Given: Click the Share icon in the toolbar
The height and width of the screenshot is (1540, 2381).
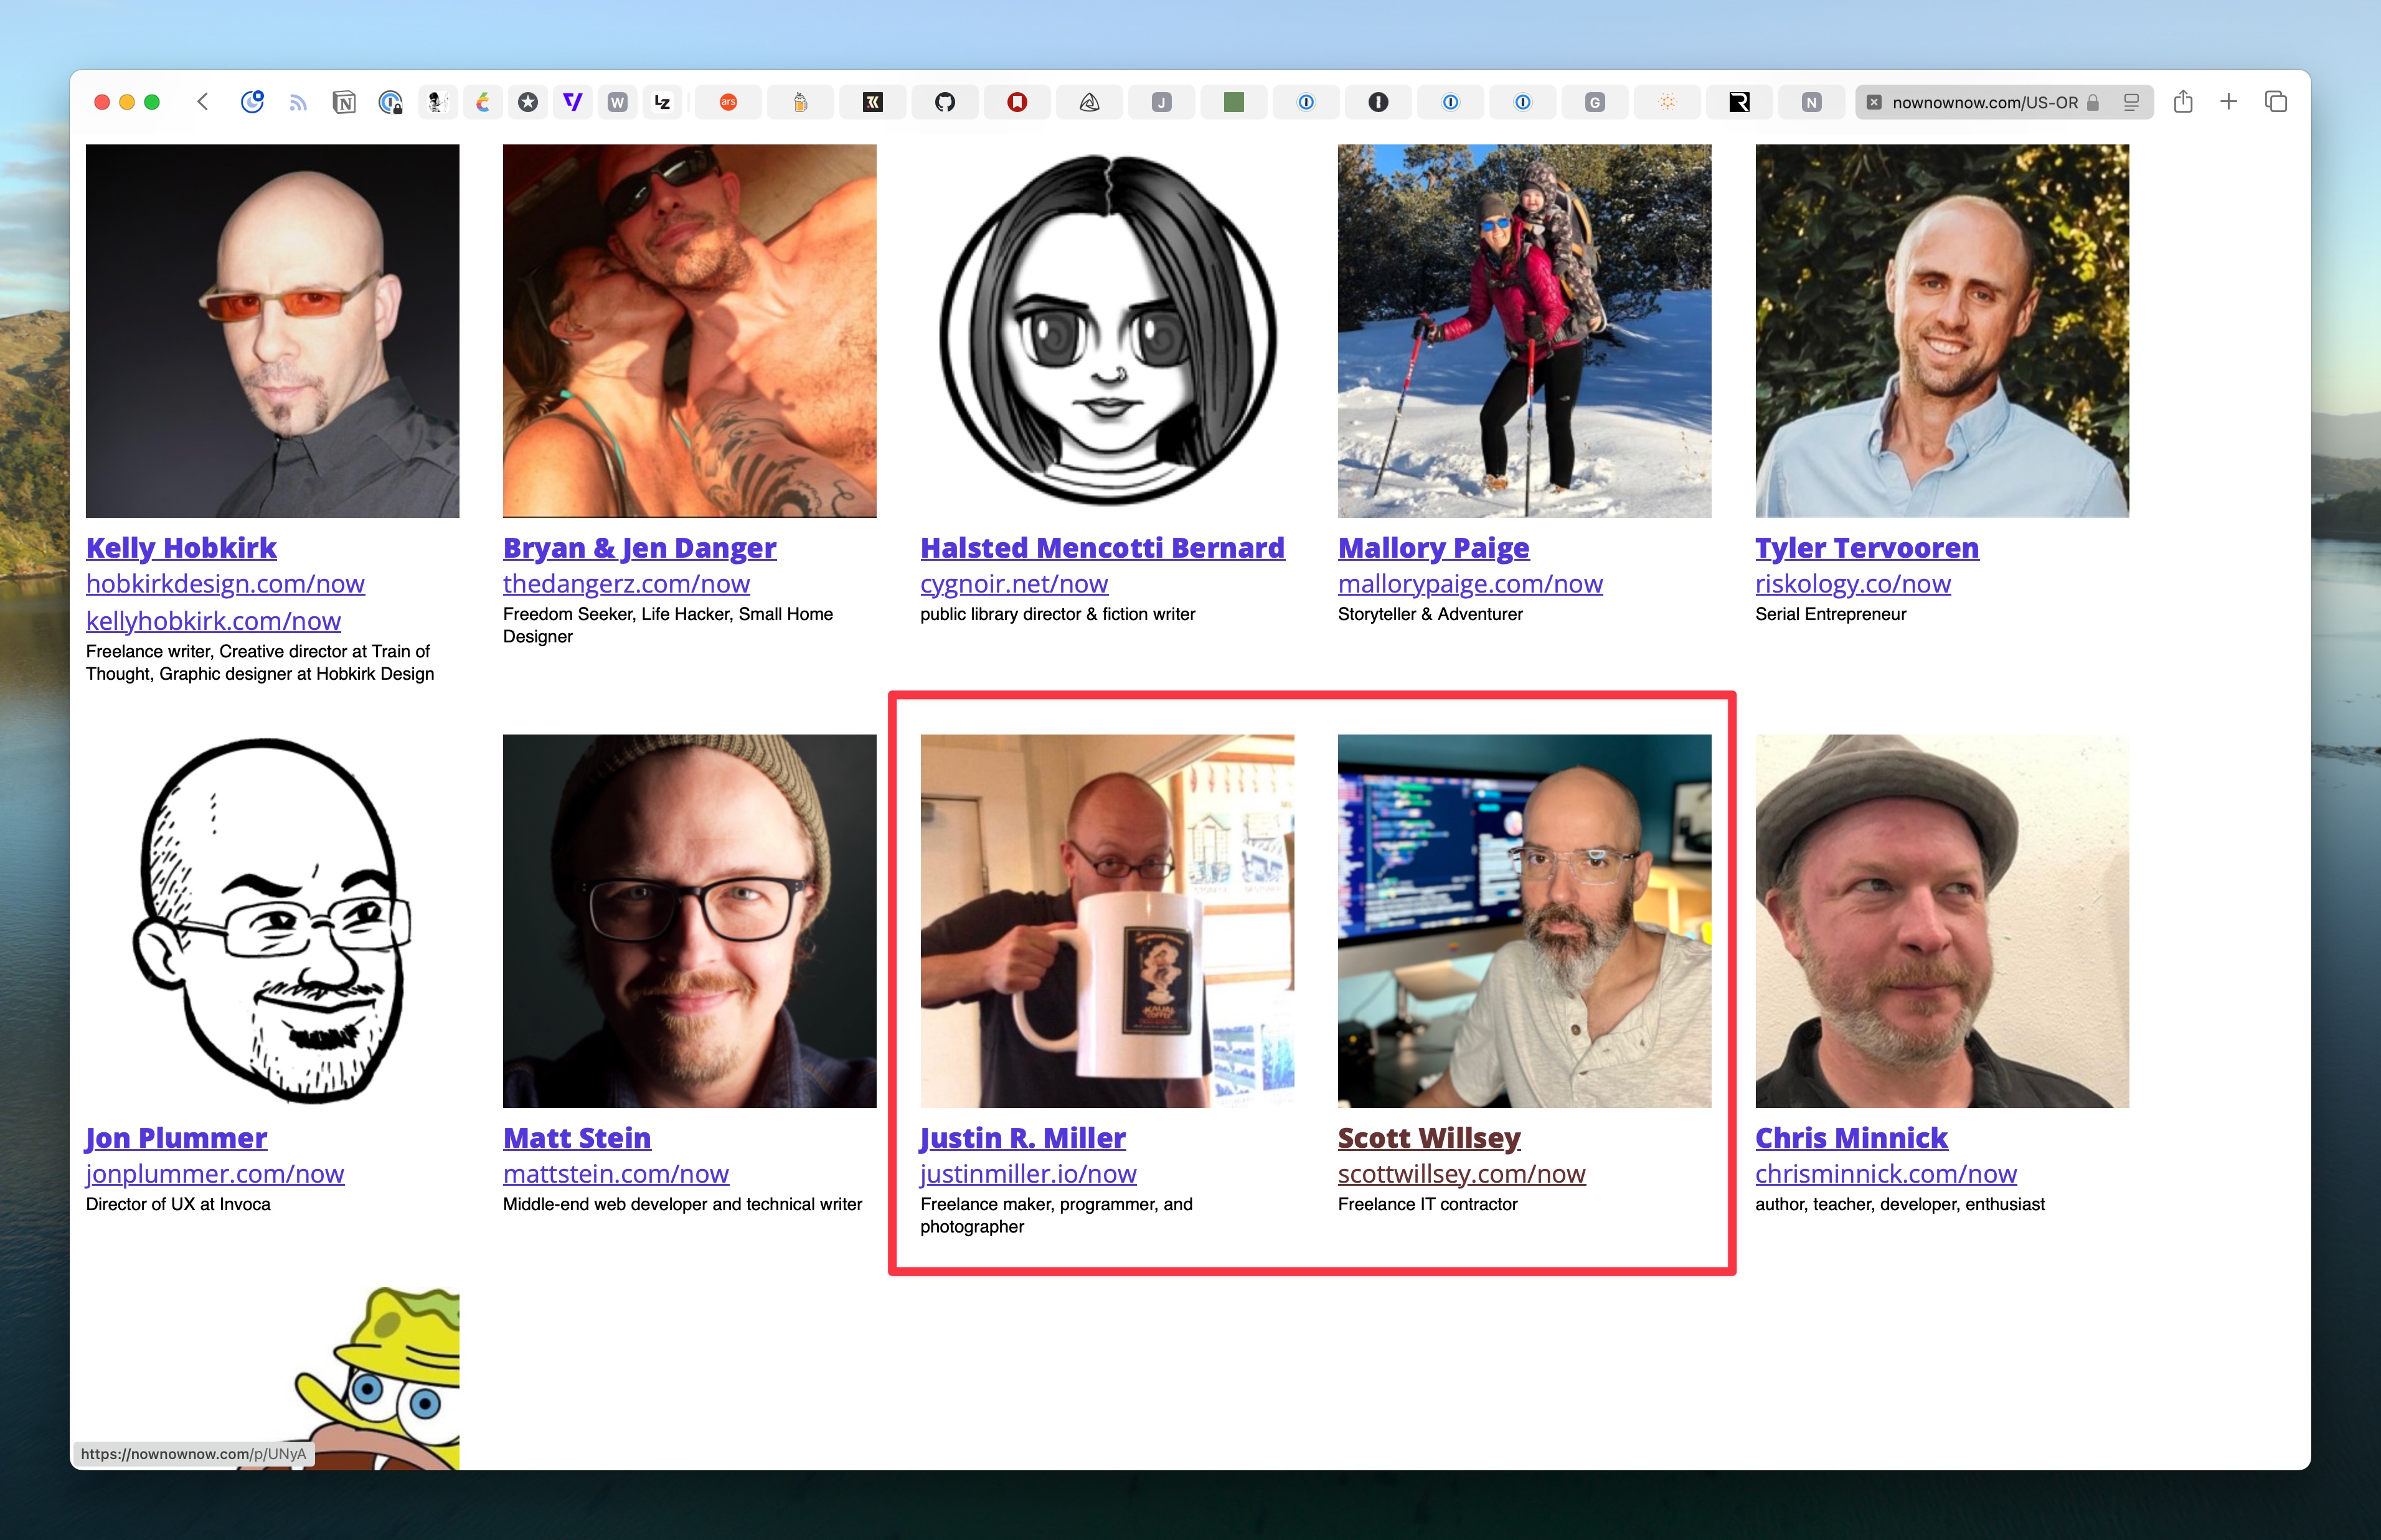Looking at the screenshot, I should pos(2183,102).
